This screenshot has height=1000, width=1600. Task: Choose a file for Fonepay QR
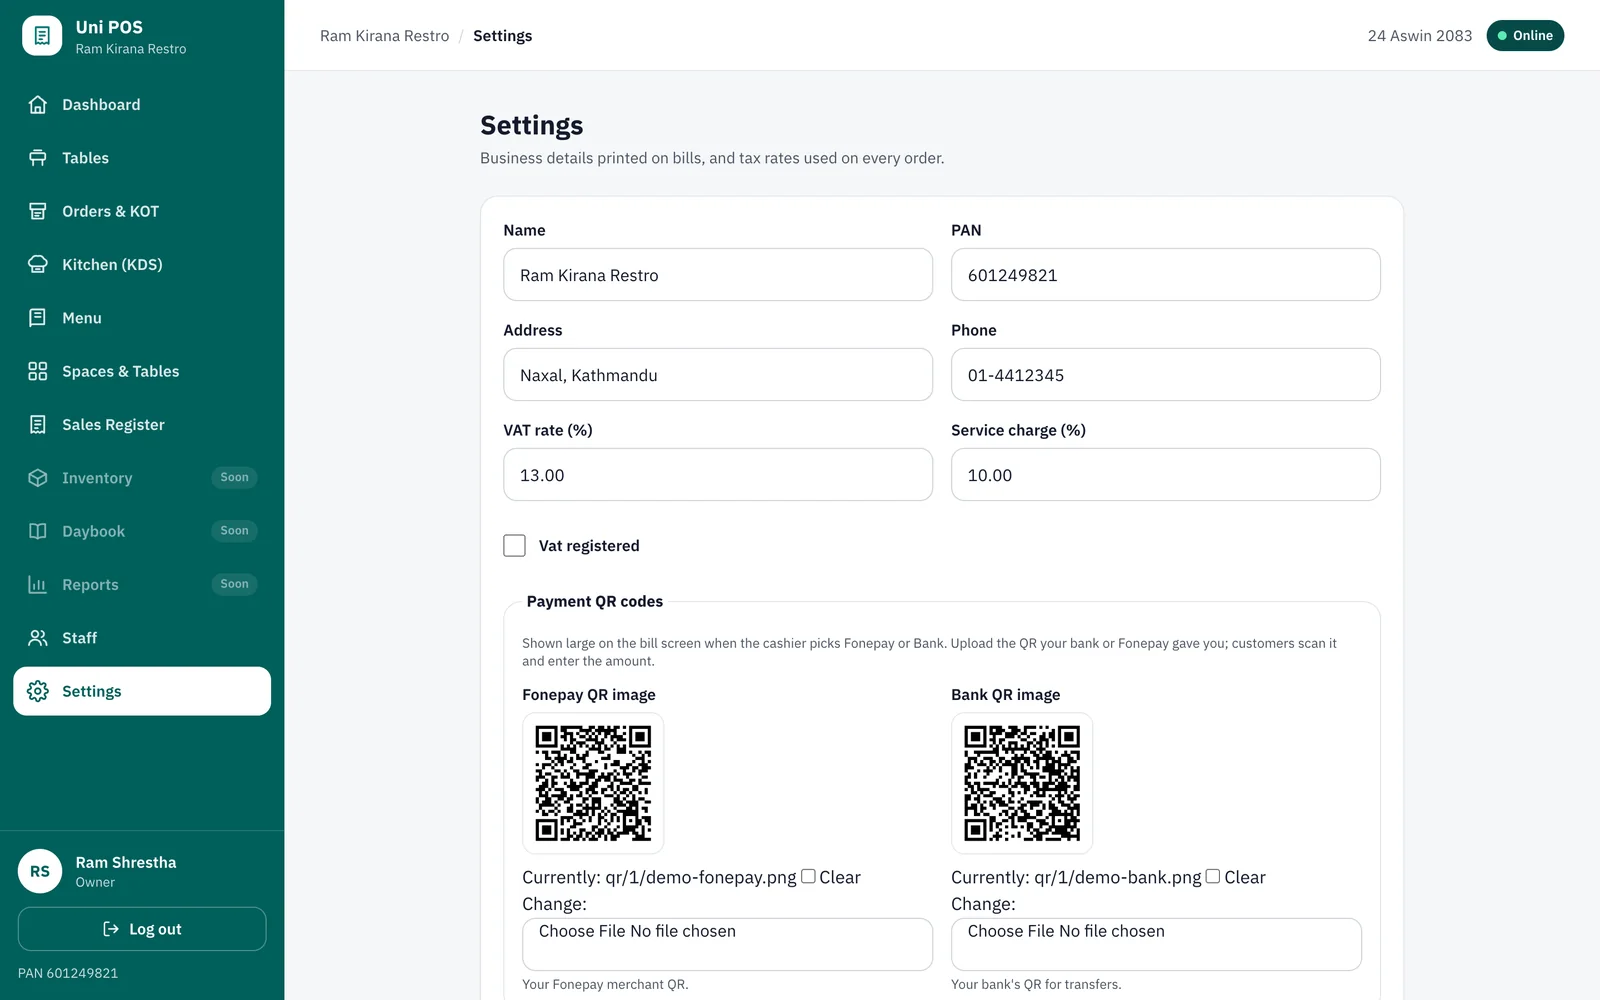[x=727, y=944]
